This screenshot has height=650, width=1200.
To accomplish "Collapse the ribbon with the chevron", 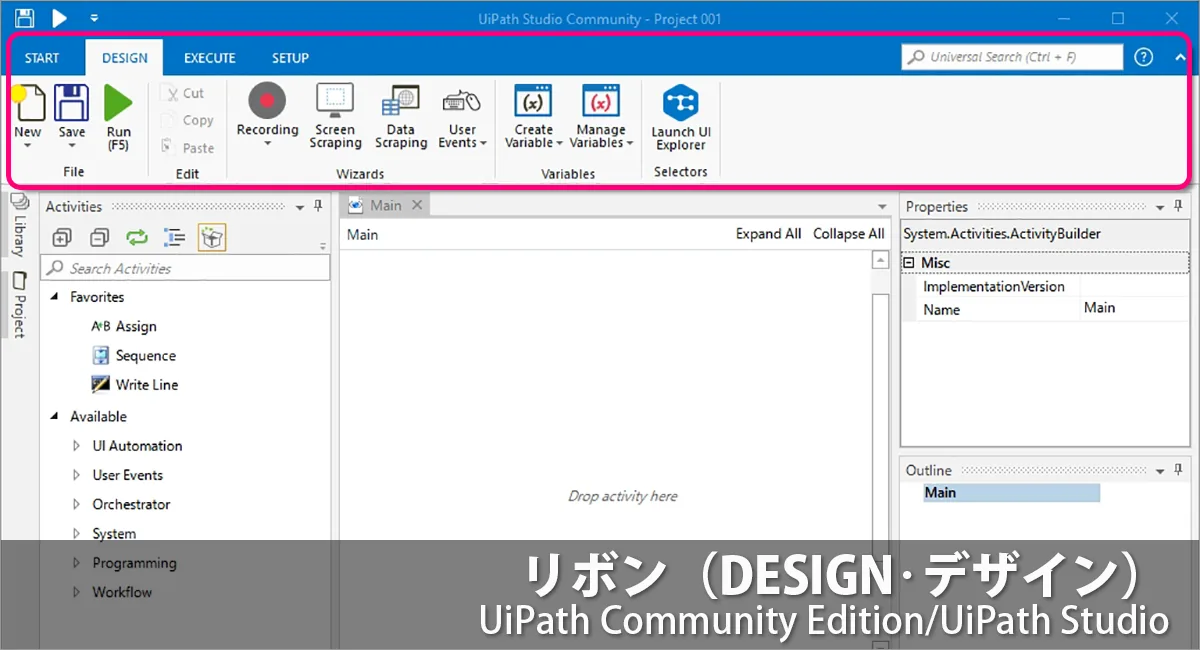I will click(1180, 57).
